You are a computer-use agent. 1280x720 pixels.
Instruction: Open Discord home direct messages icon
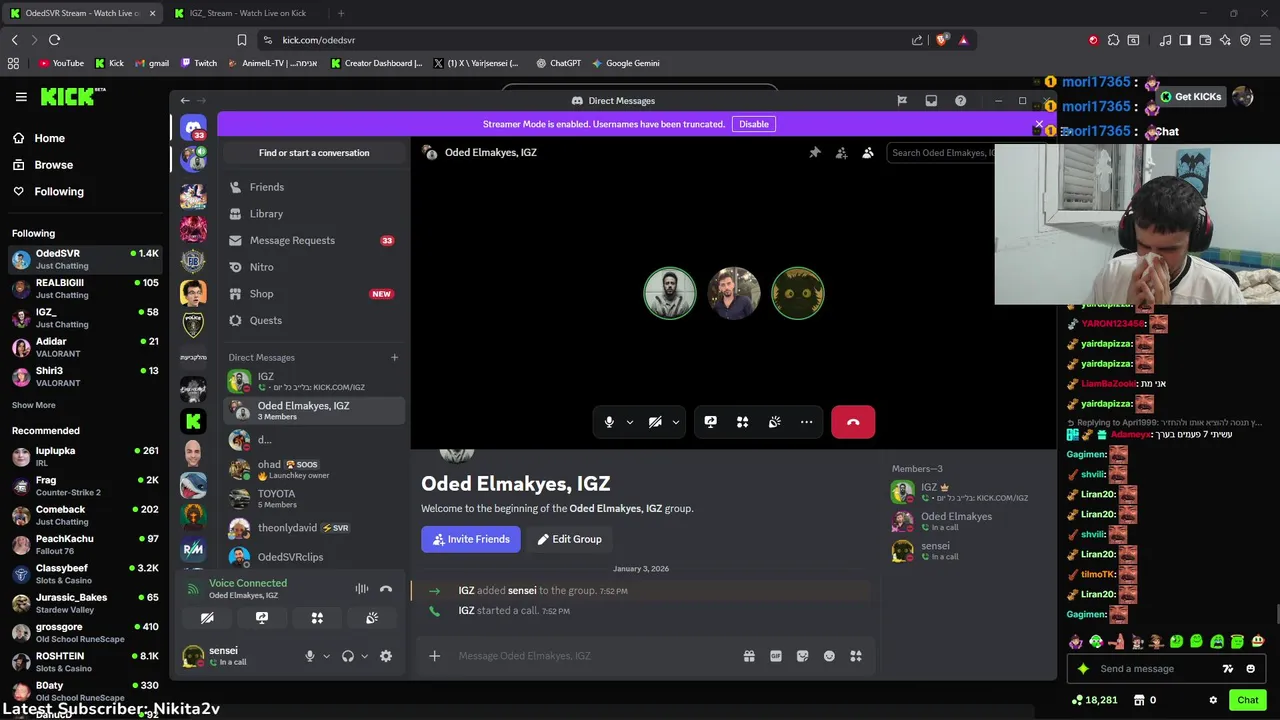coord(193,128)
